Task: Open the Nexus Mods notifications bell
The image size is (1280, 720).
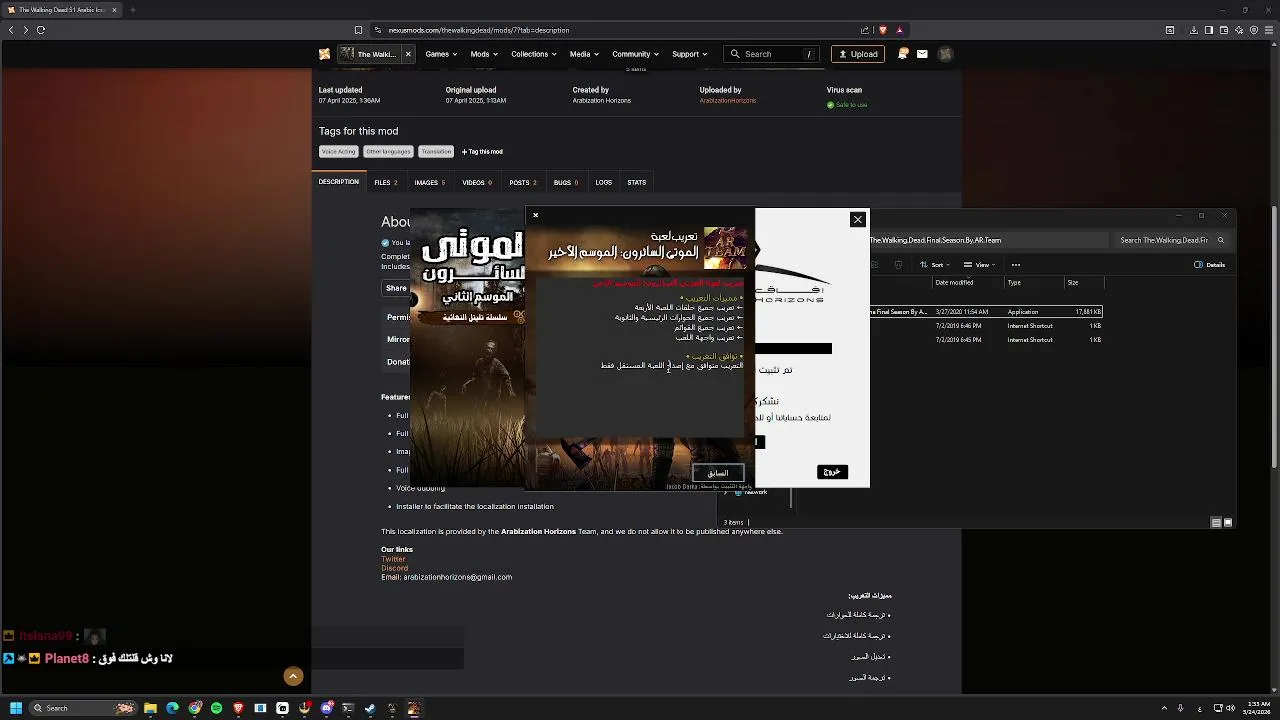Action: click(x=903, y=54)
